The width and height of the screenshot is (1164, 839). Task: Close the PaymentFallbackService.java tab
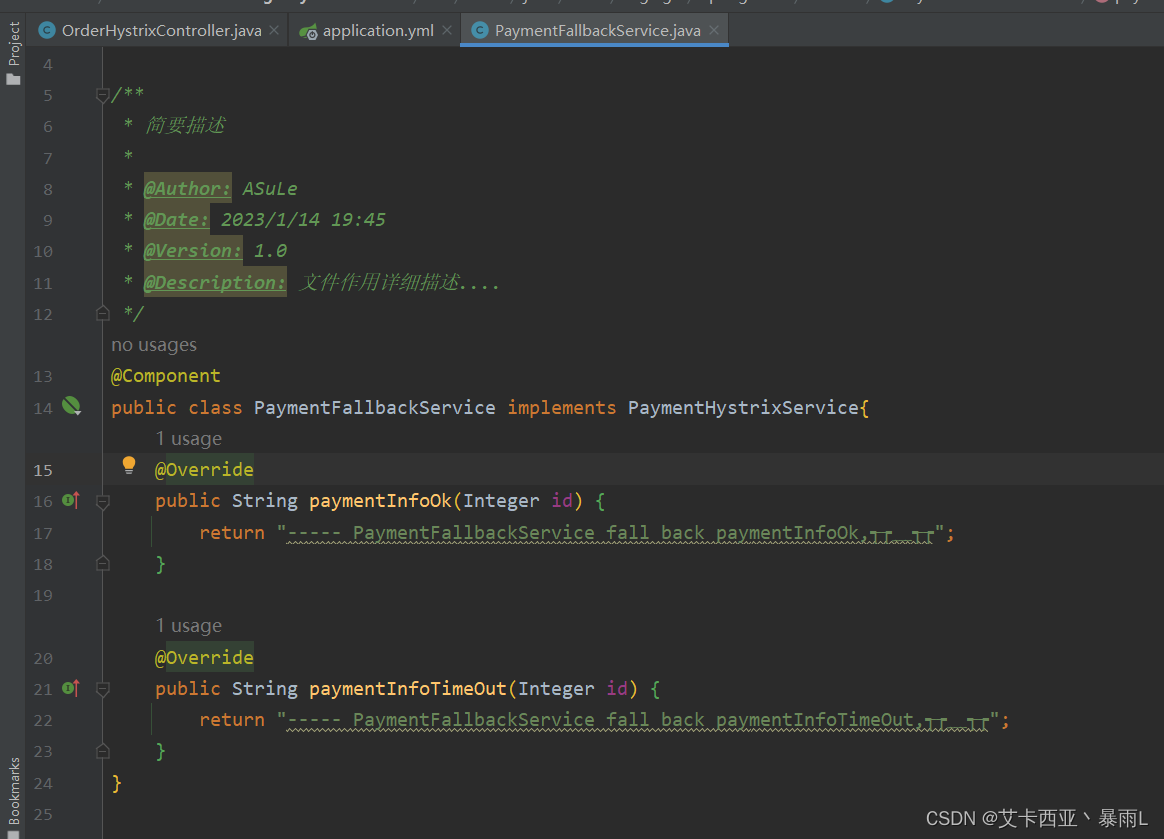(714, 30)
